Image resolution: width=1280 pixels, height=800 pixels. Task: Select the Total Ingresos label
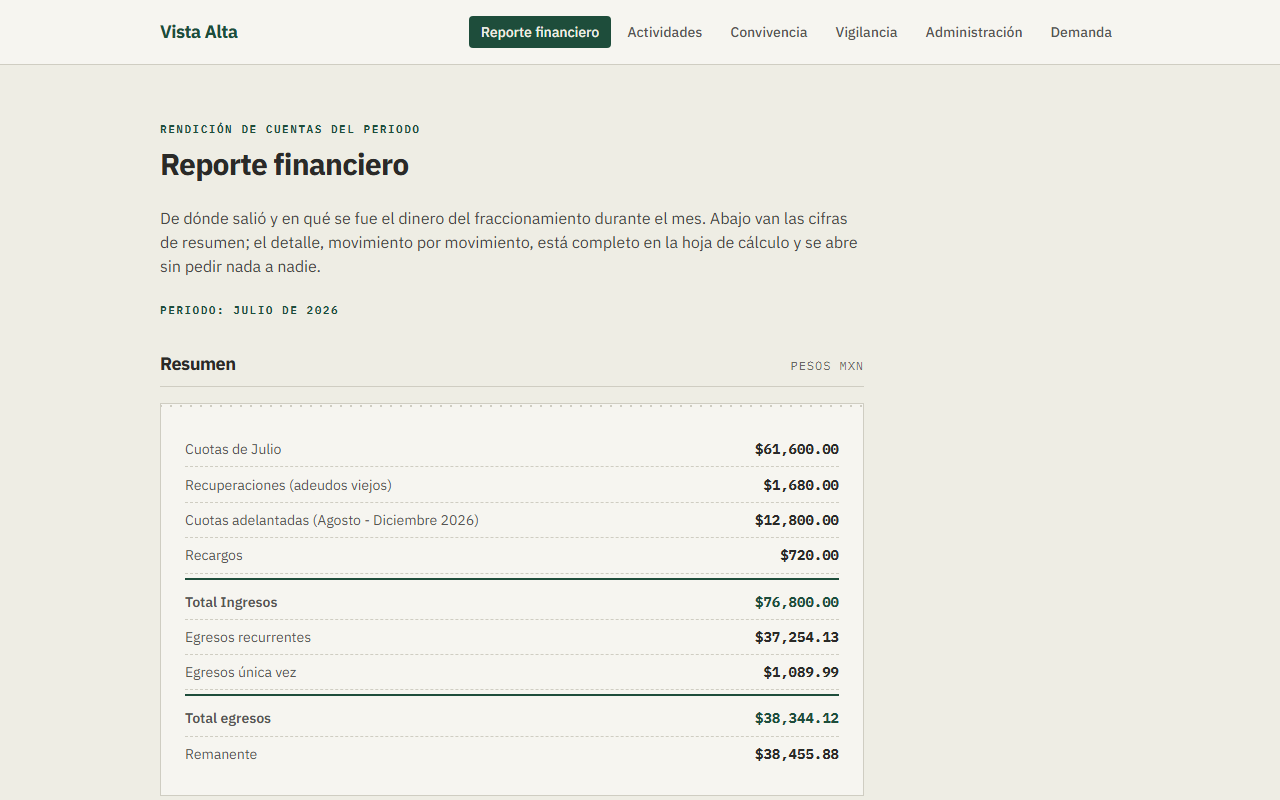coord(231,602)
